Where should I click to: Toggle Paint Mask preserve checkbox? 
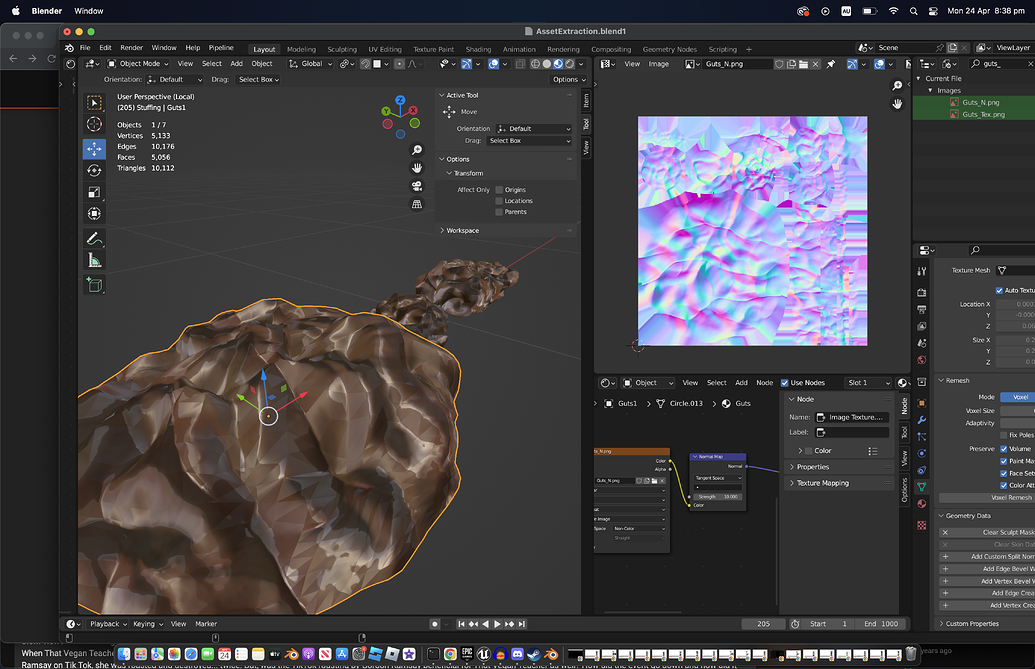pos(1004,461)
